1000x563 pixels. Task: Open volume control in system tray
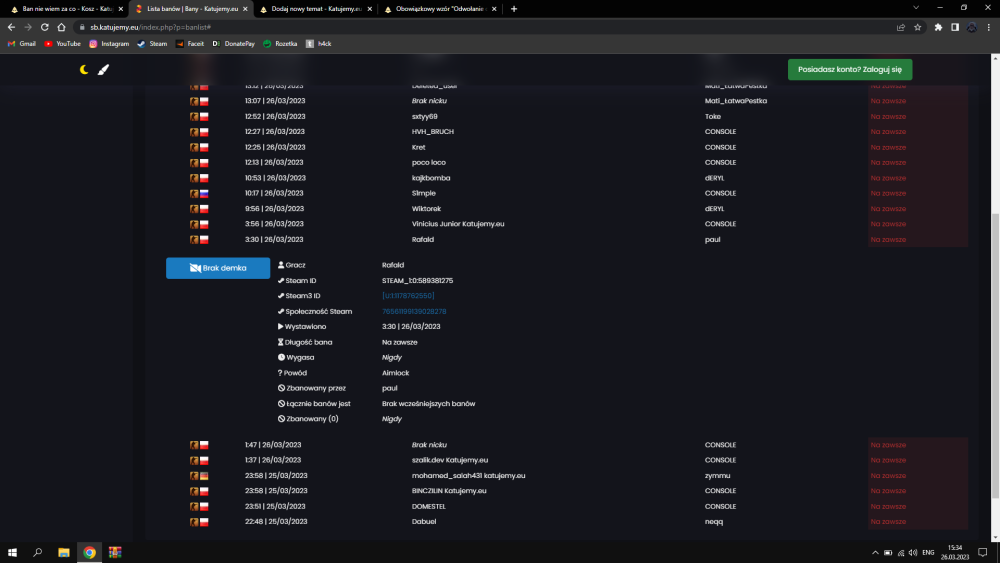point(913,553)
